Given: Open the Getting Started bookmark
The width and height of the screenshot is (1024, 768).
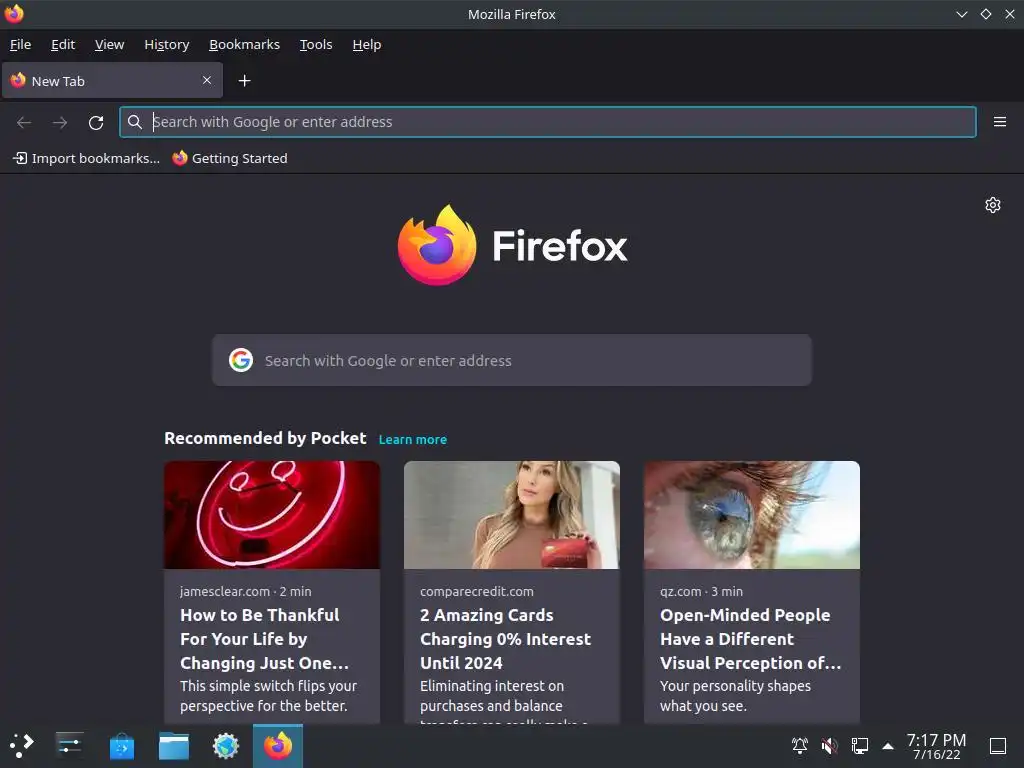Looking at the screenshot, I should pyautogui.click(x=230, y=158).
